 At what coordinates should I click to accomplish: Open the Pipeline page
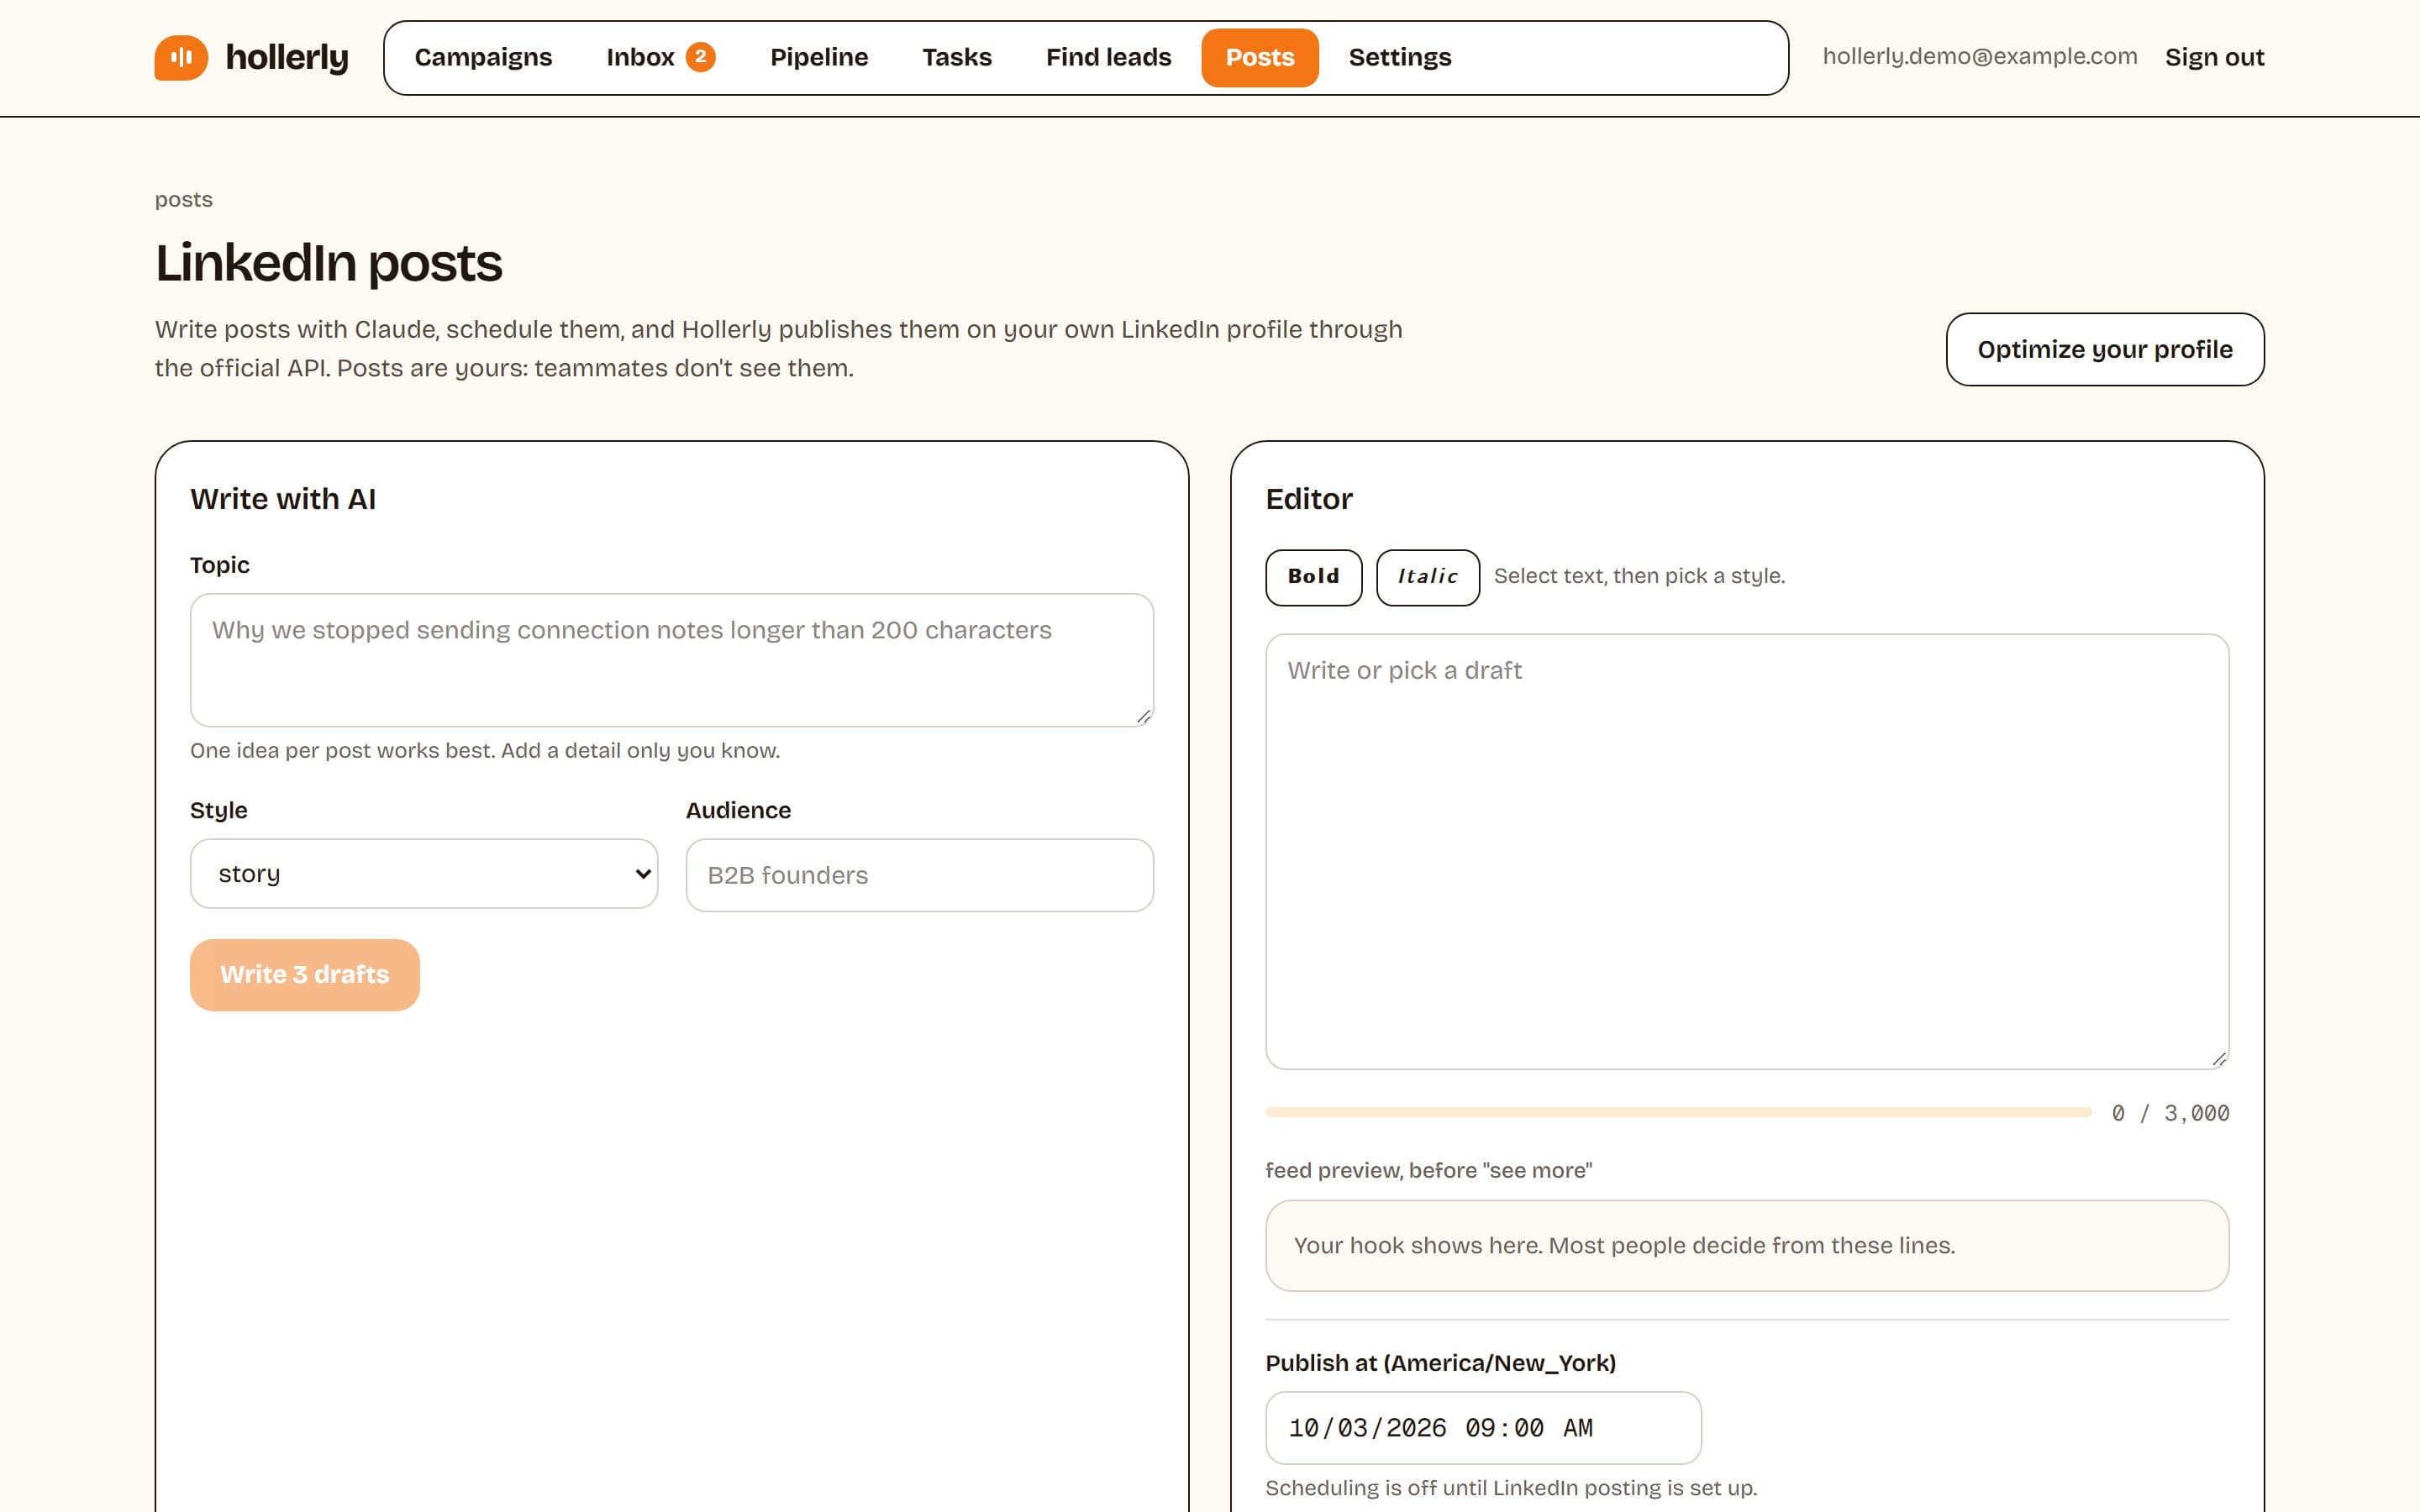819,57
